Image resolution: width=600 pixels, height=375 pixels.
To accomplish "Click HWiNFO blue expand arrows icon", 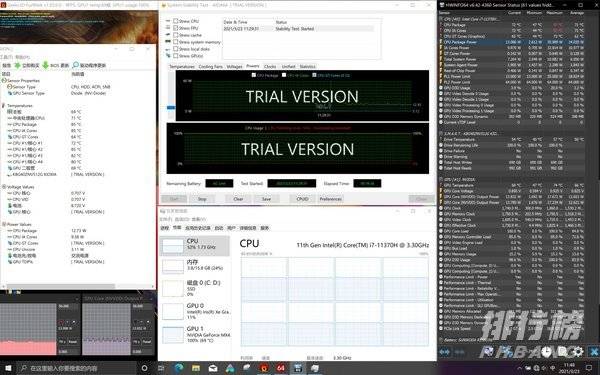I will pos(445,352).
